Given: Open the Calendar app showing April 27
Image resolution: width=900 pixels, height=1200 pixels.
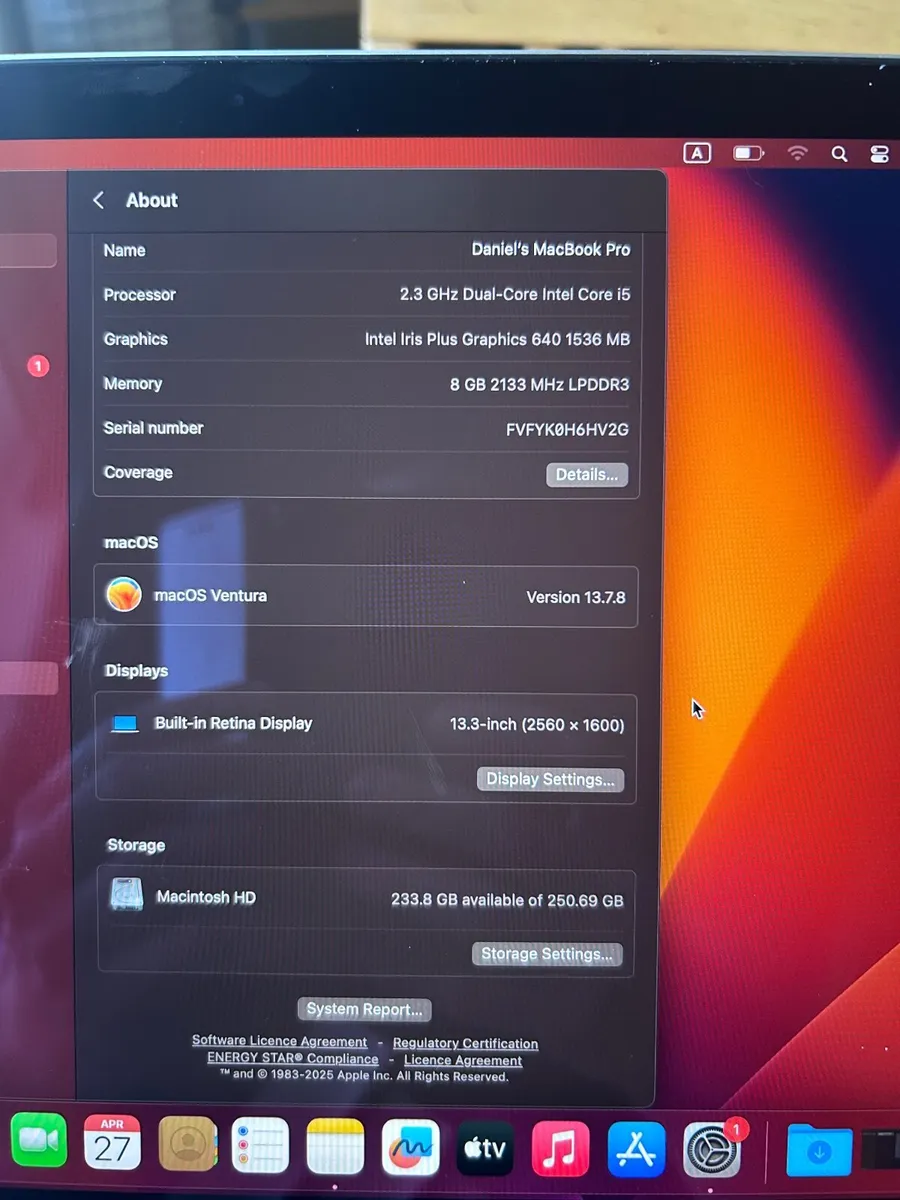Looking at the screenshot, I should tap(111, 1140).
